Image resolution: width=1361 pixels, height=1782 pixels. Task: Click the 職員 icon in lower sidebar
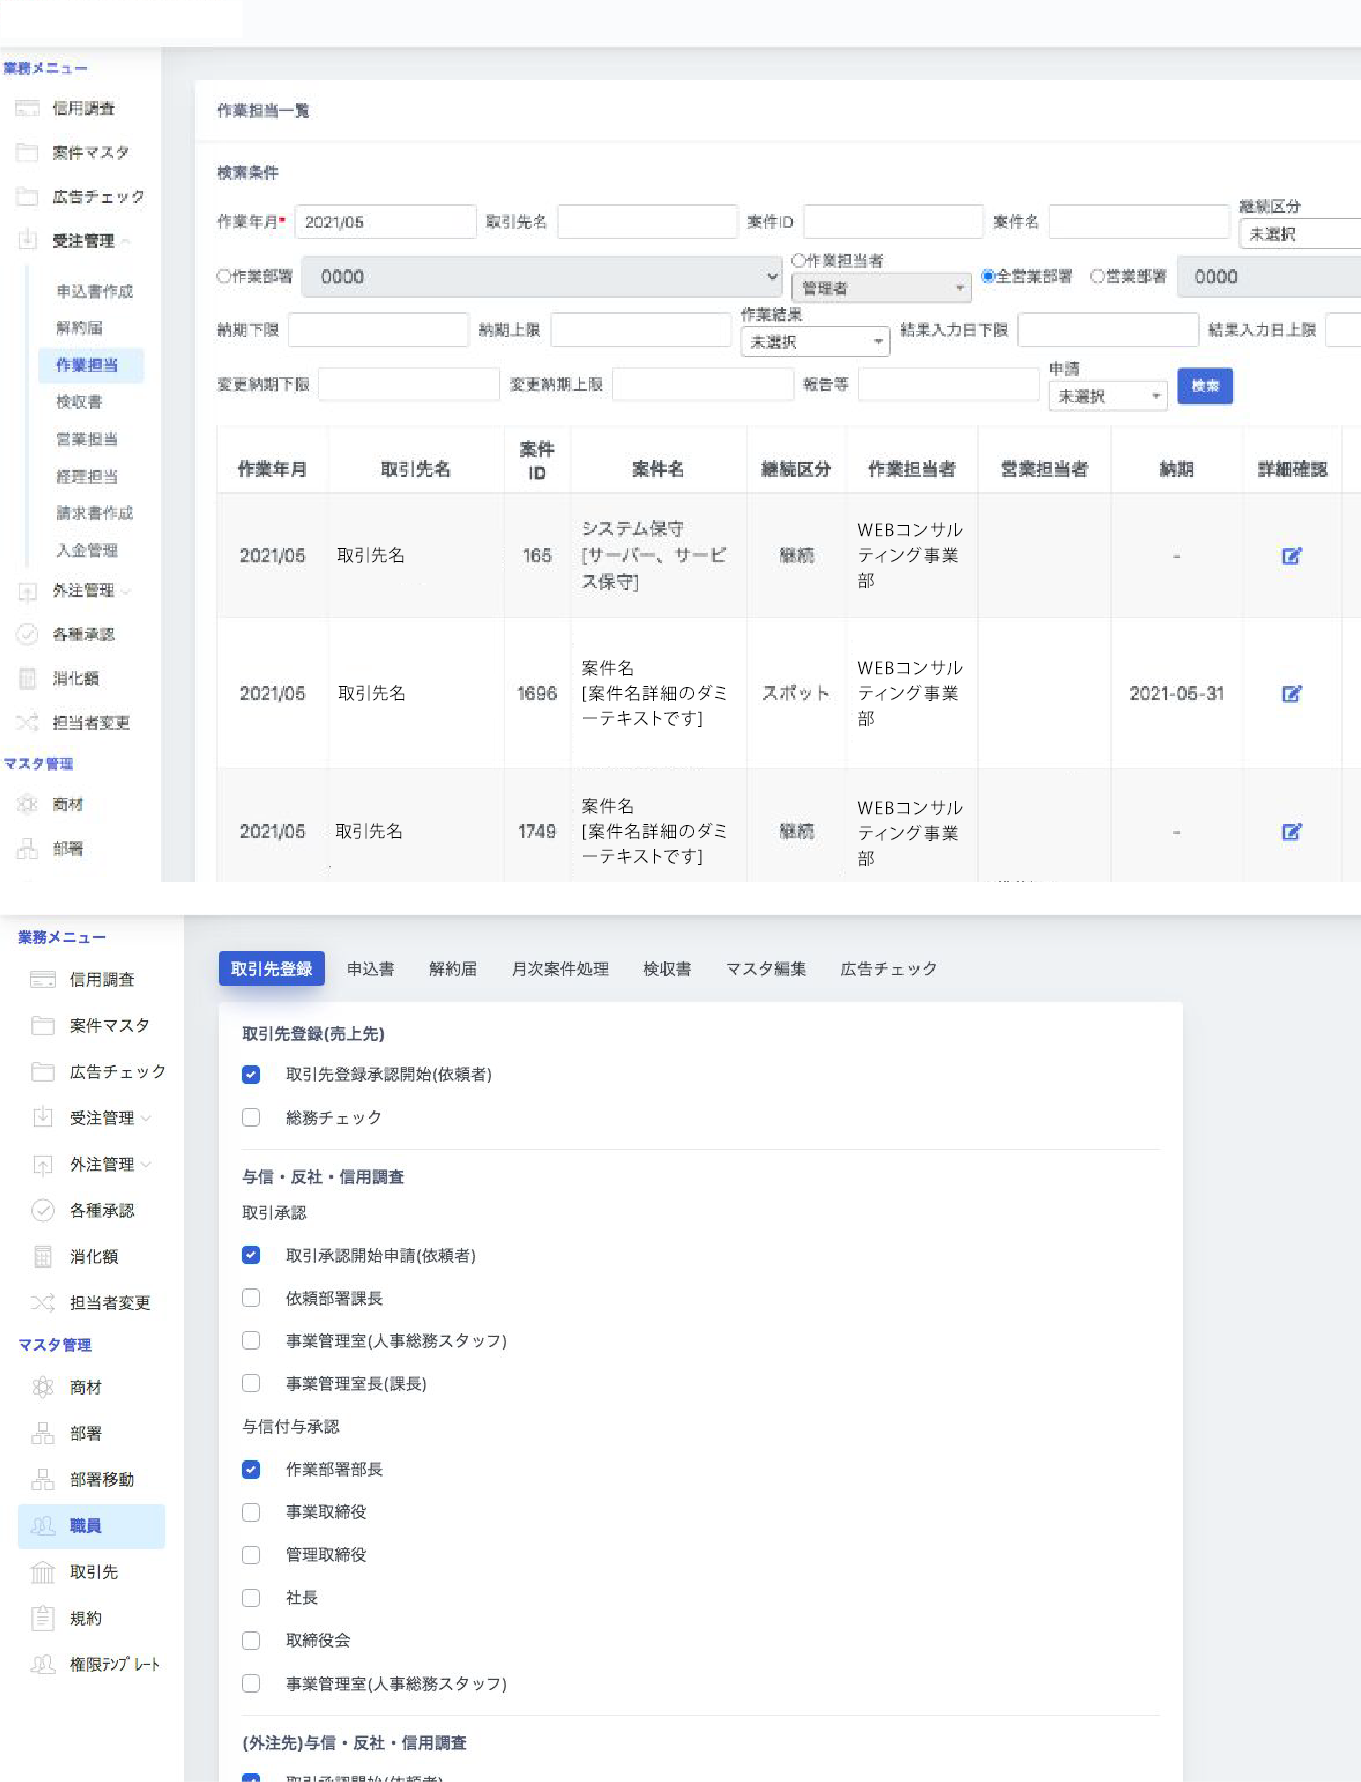[43, 1526]
